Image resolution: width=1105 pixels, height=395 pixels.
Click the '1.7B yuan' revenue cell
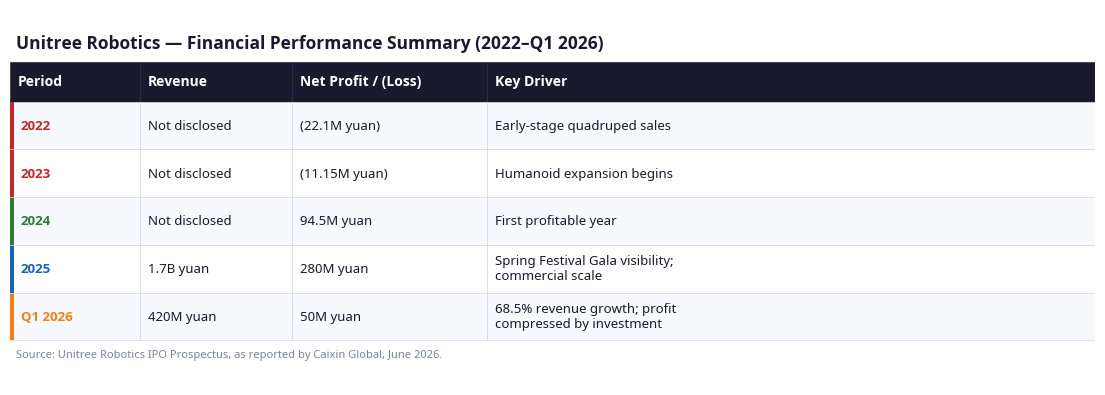(x=216, y=269)
